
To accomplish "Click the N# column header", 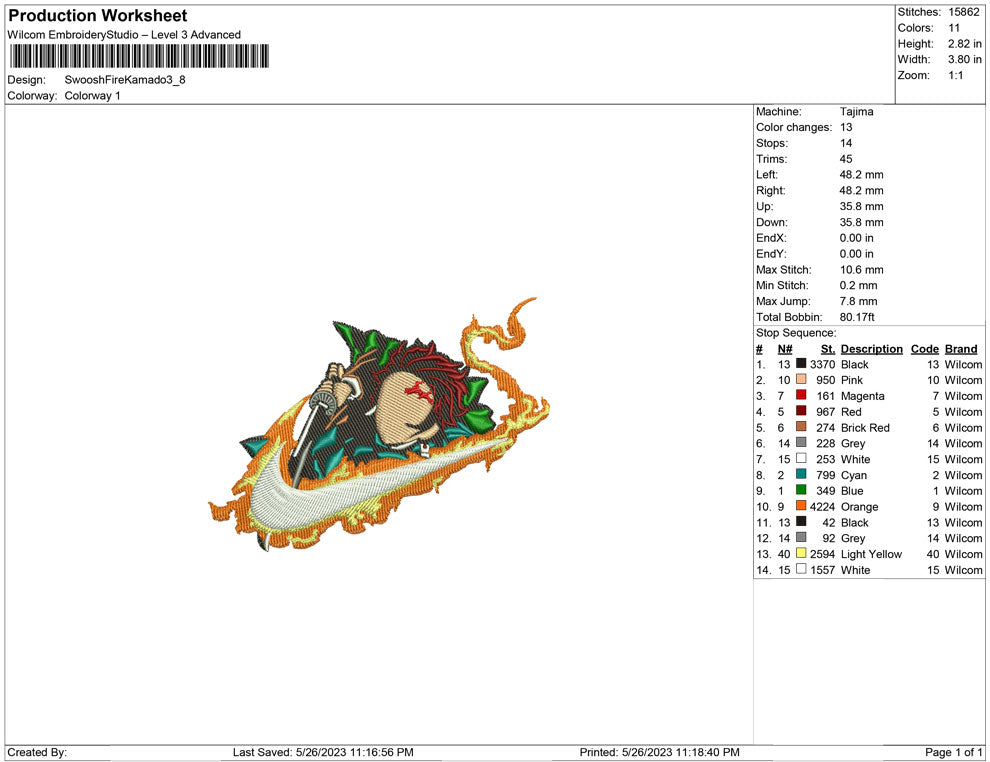I will (x=785, y=348).
